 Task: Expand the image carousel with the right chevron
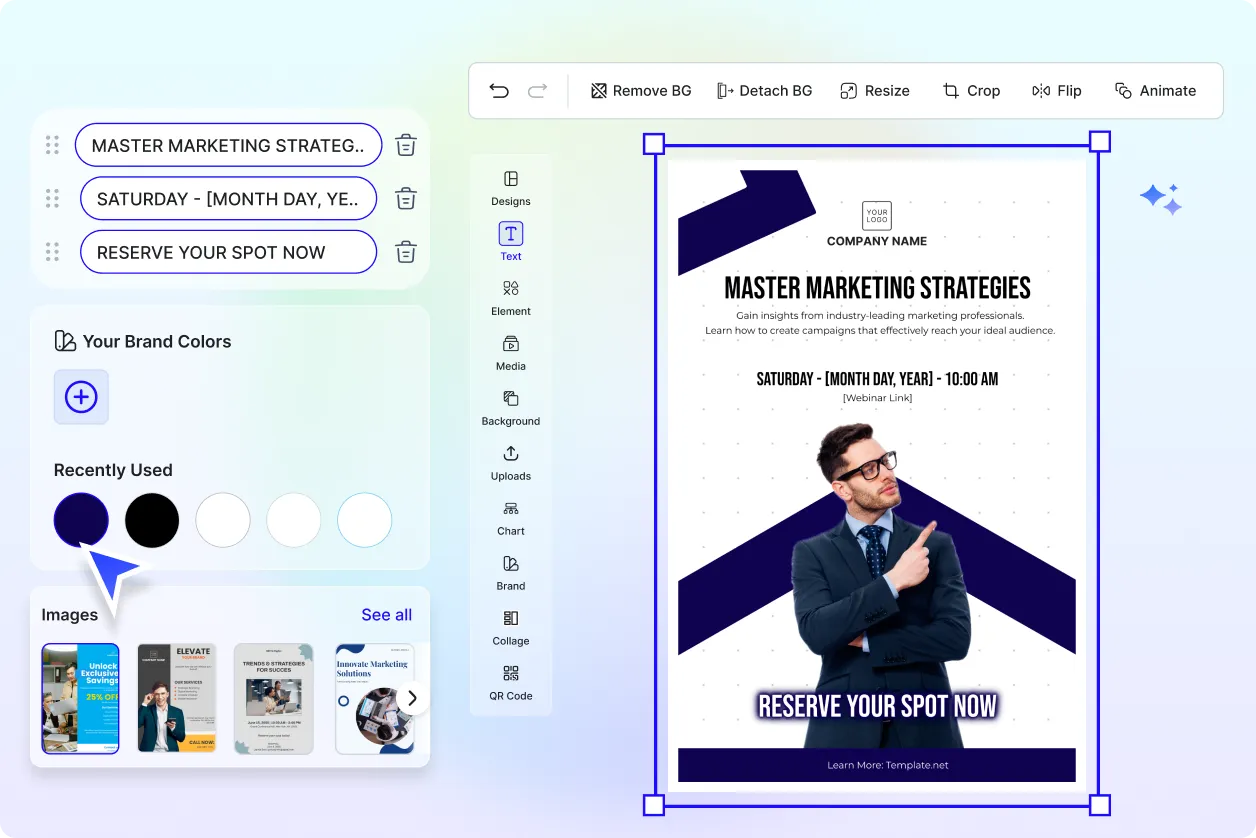412,698
